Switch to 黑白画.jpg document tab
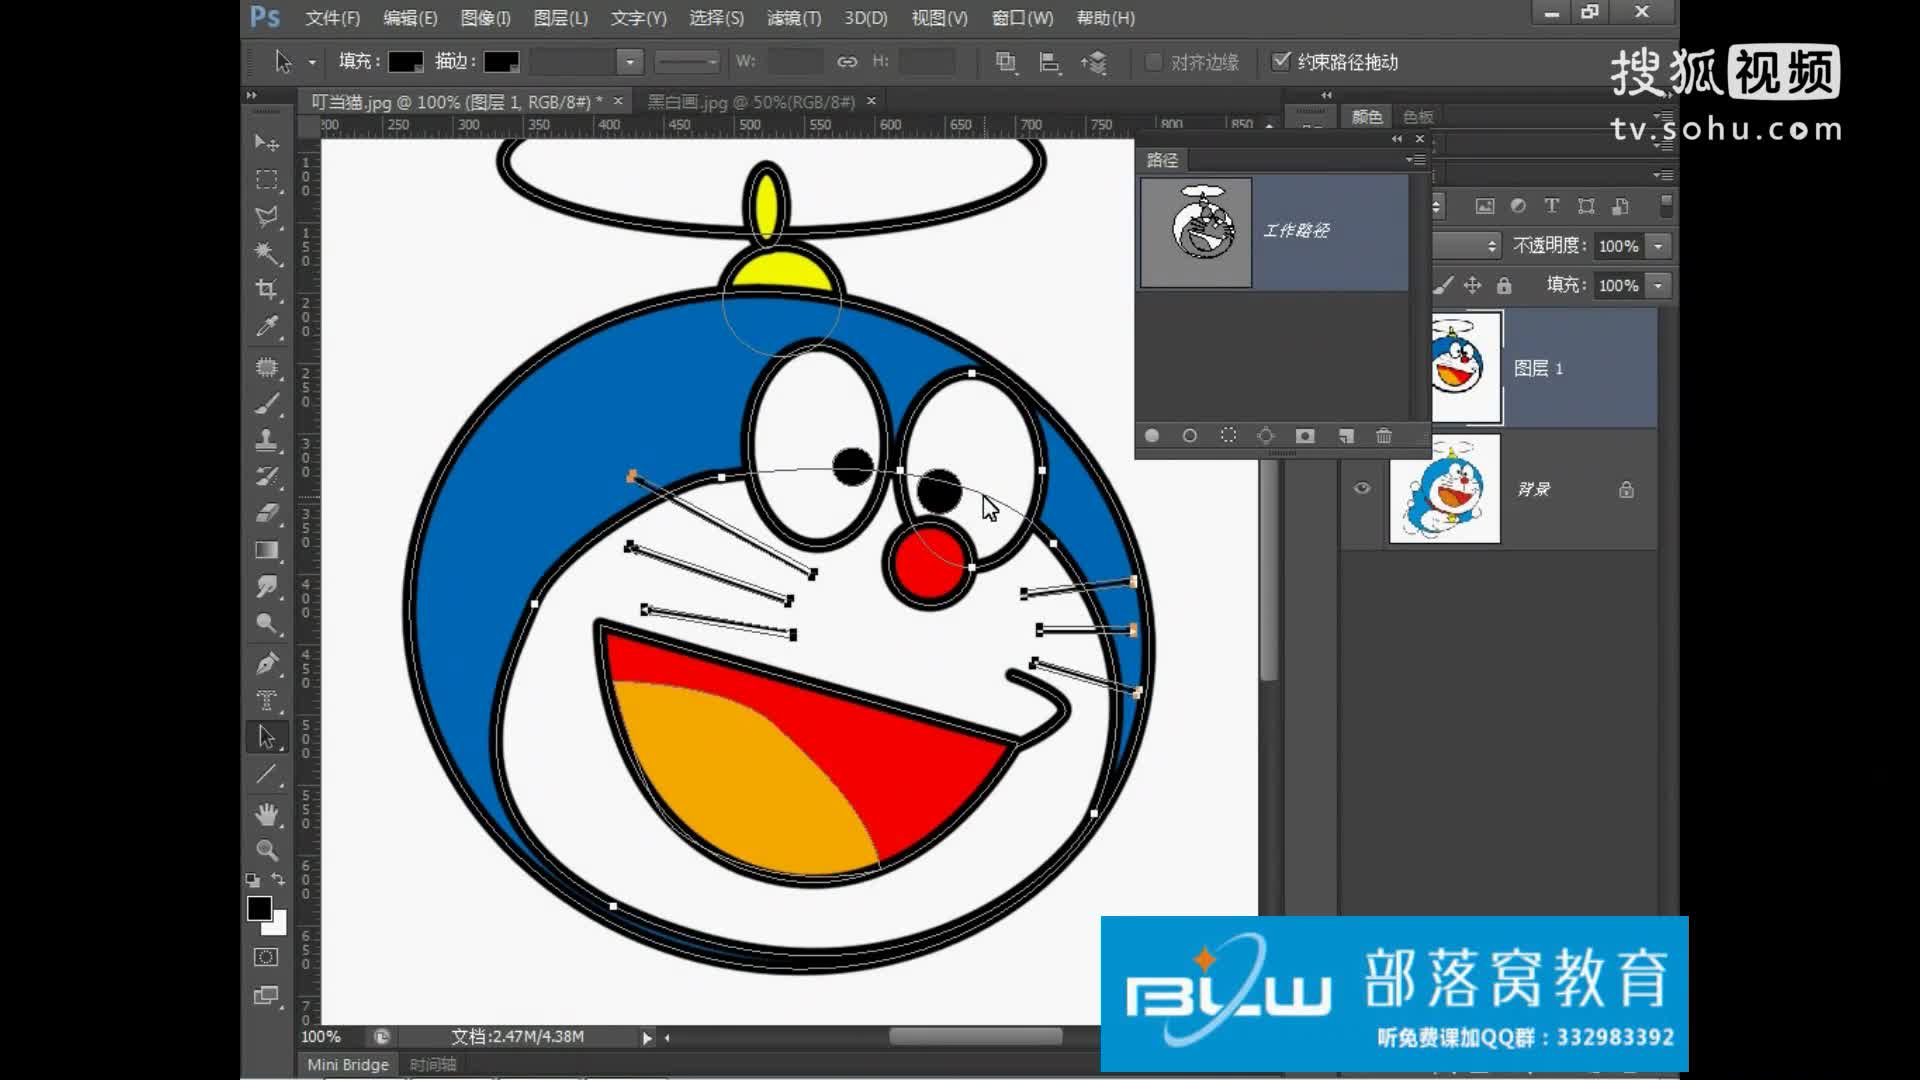Screen dimensions: 1920x1080 point(751,102)
